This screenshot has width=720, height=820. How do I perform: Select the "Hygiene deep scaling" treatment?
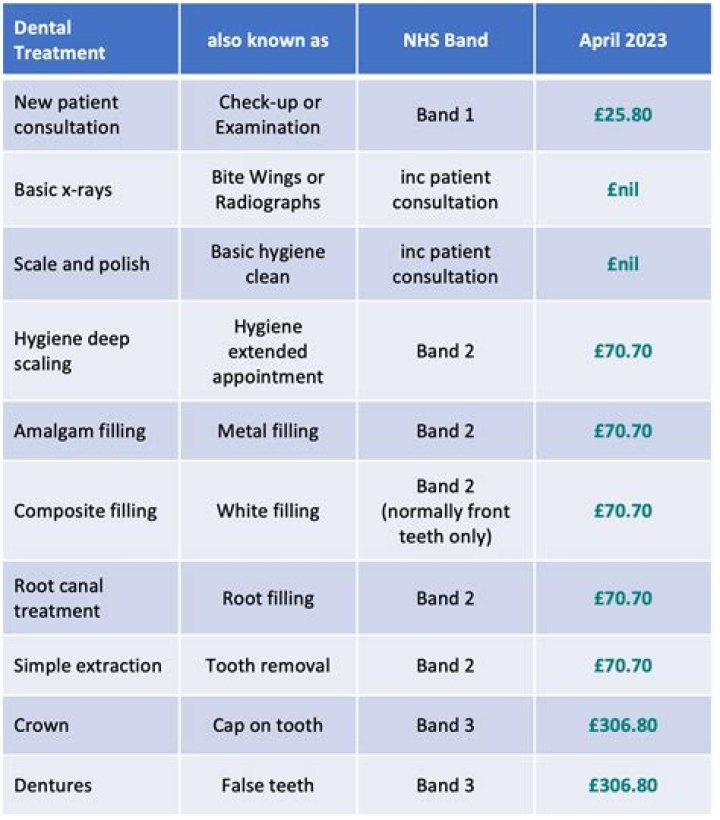72,351
